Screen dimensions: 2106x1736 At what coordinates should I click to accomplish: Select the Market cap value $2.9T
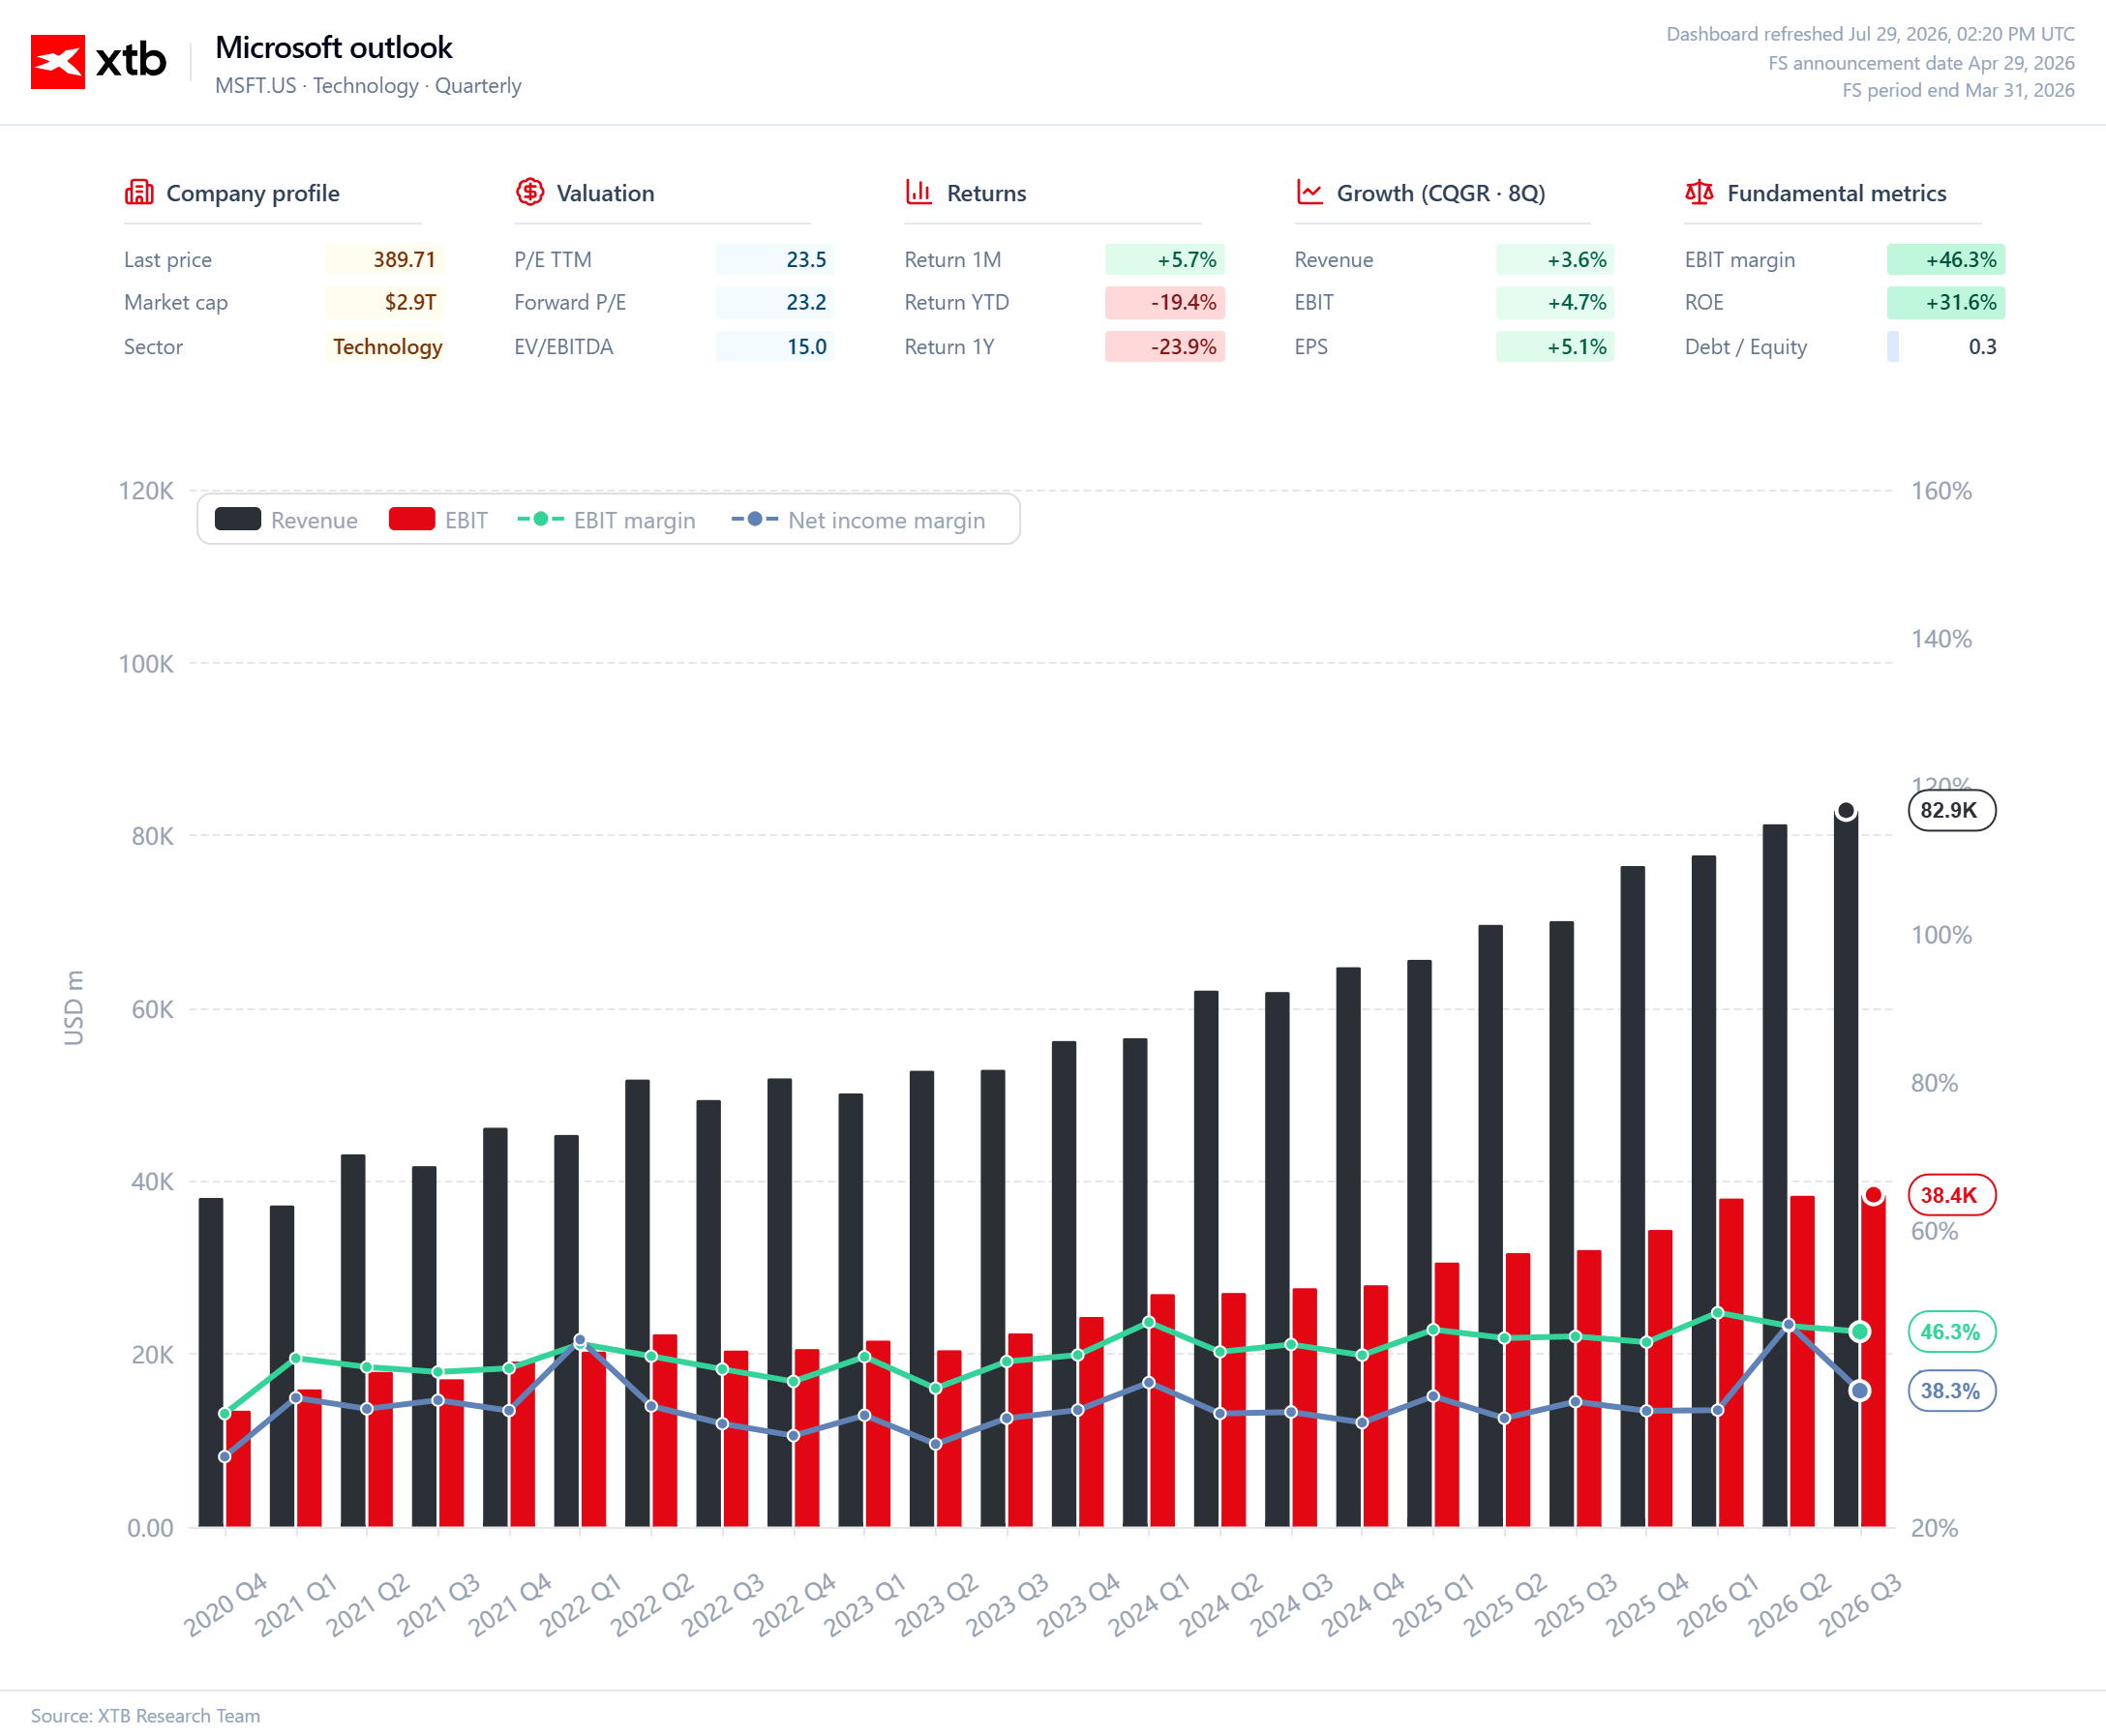[x=384, y=302]
